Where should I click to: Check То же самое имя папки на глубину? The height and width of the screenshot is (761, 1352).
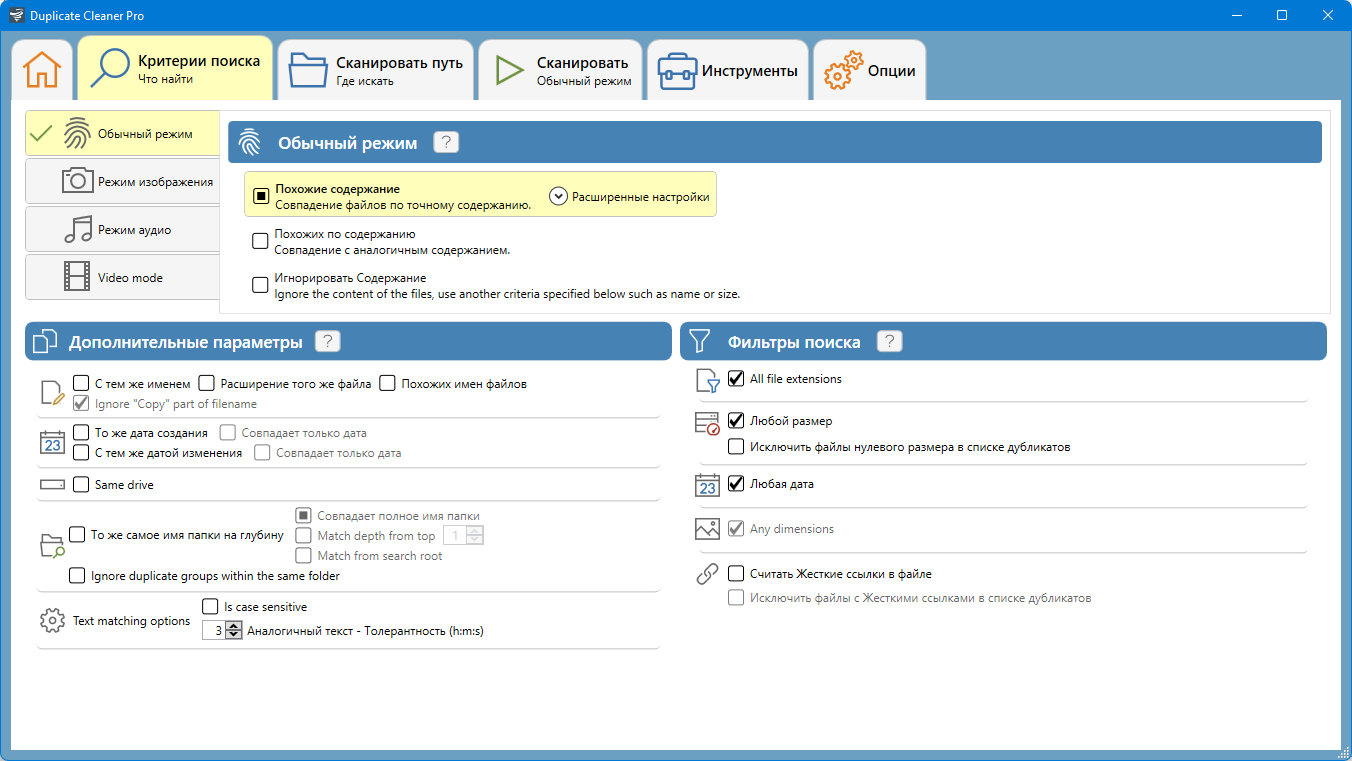coord(77,535)
